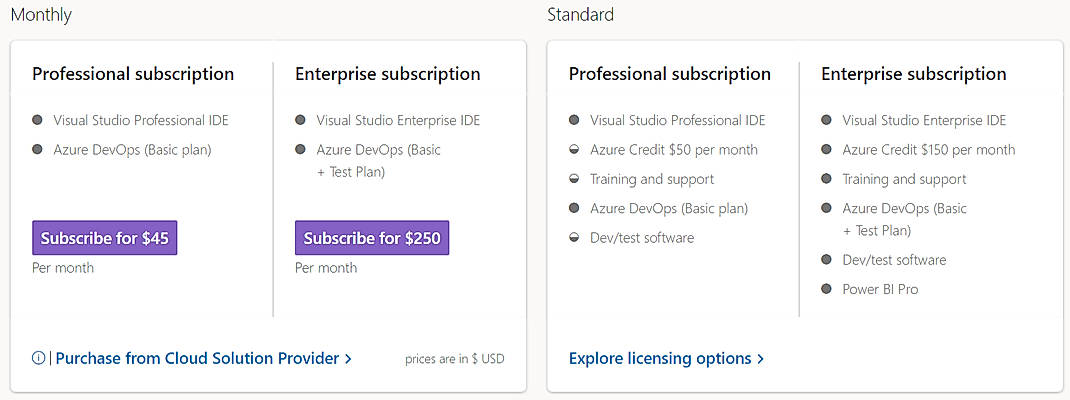1070x400 pixels.
Task: Click 'Azure DevOps (Basic + Test Plan)' in Standard card
Action: pos(904,219)
